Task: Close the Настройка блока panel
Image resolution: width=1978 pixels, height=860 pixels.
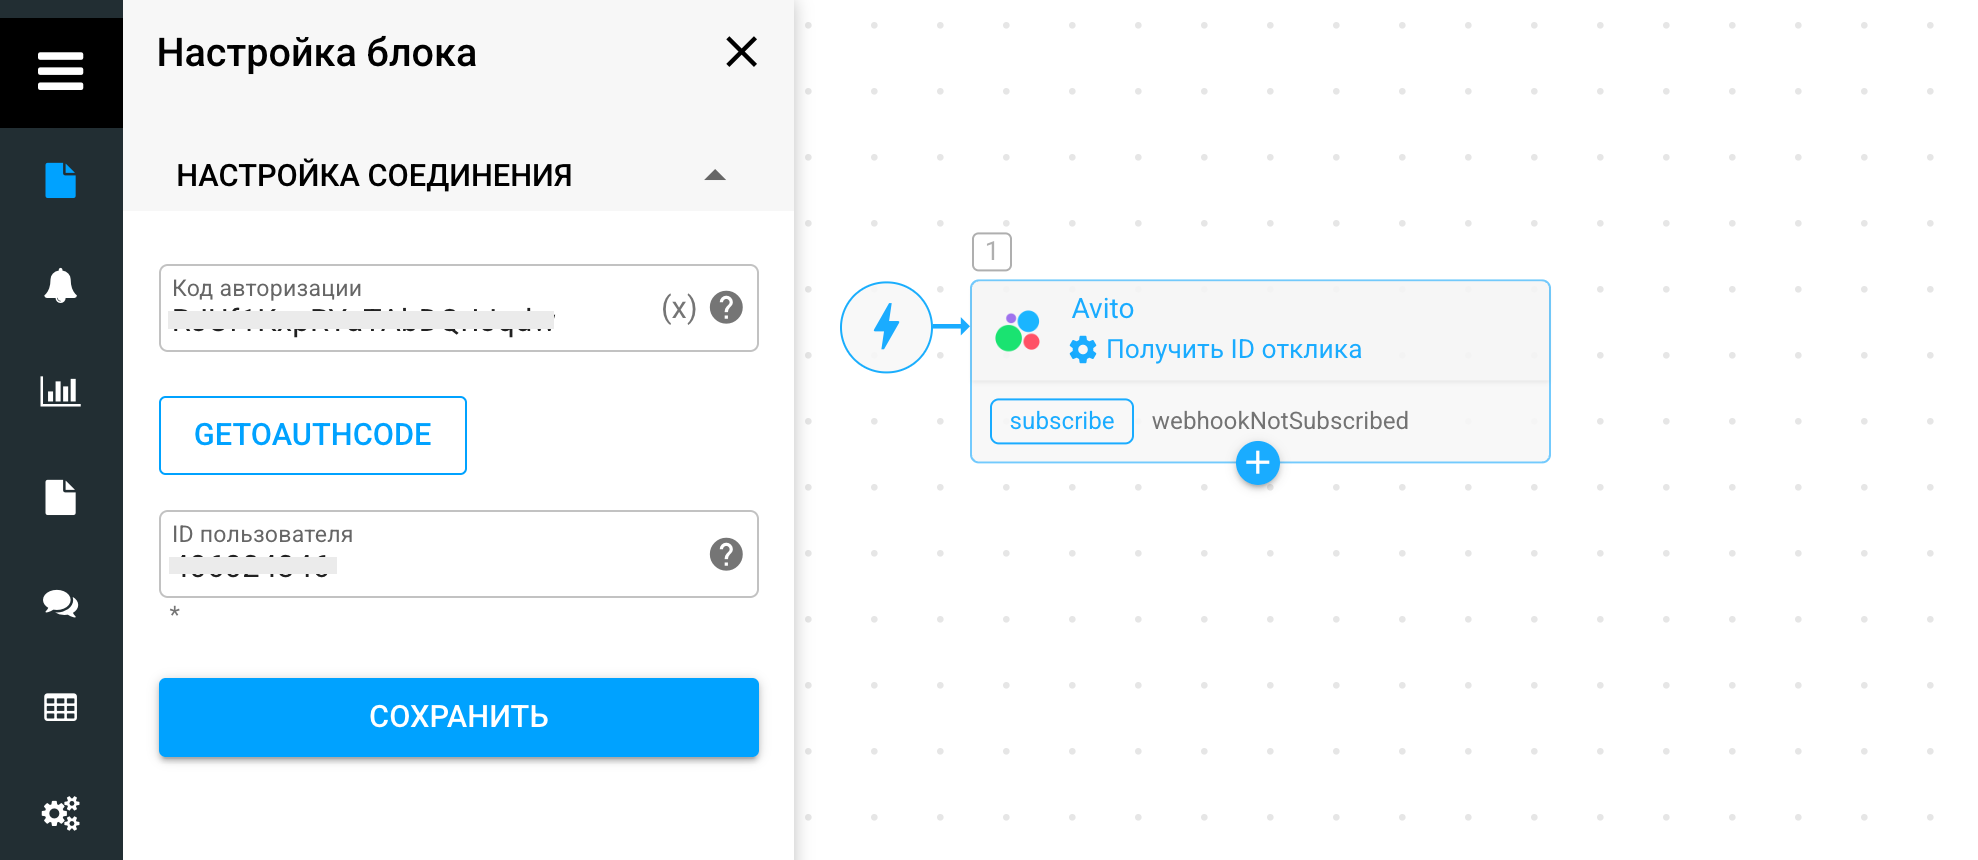Action: tap(741, 52)
